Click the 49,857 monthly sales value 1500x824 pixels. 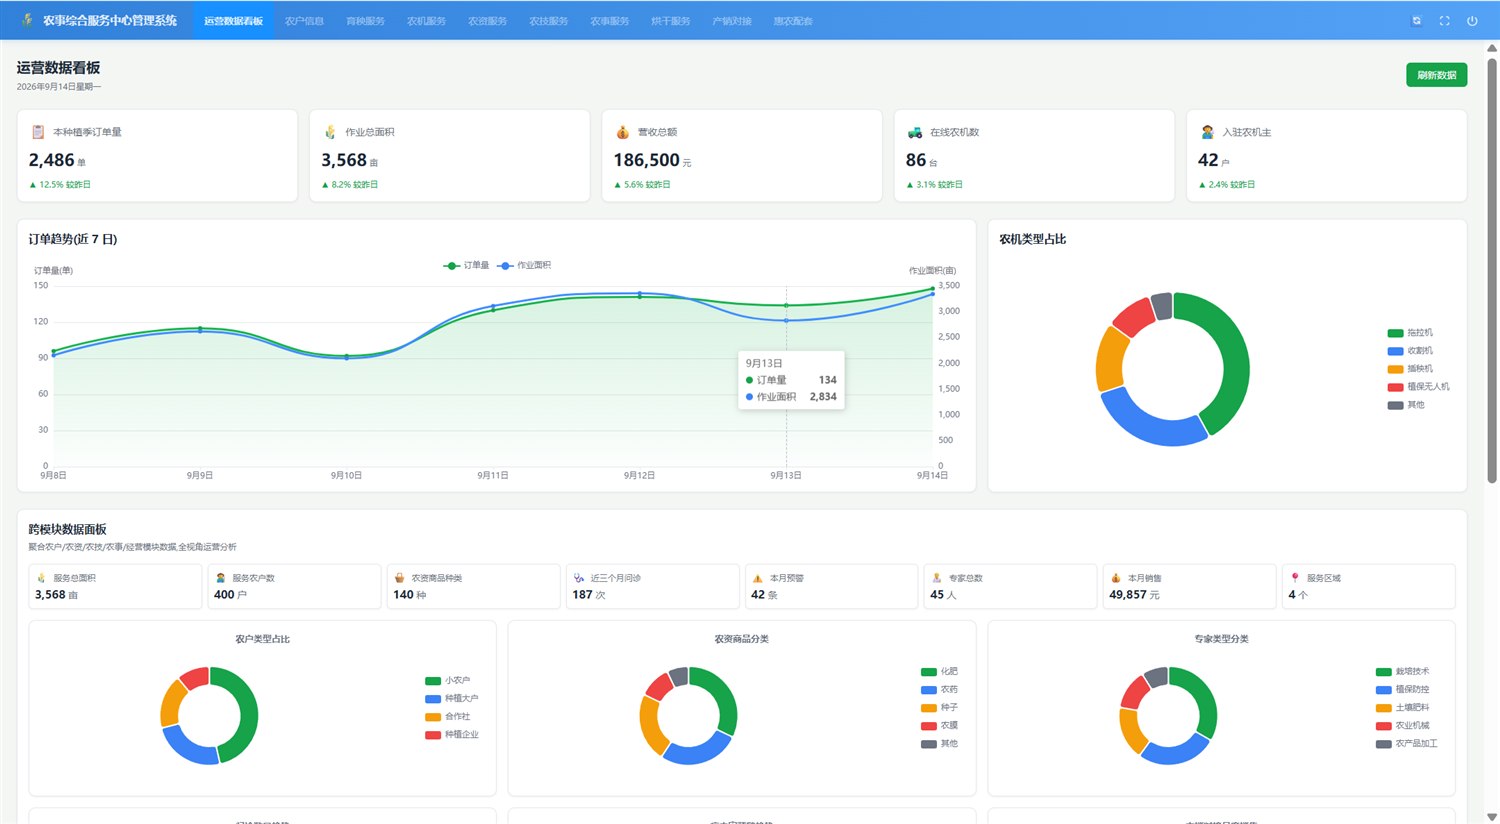tap(1127, 594)
